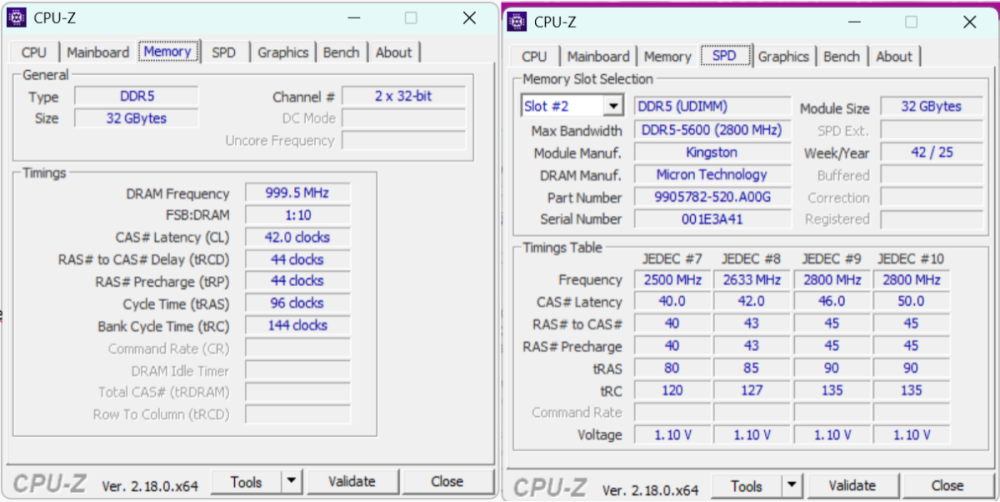The height and width of the screenshot is (502, 1000).
Task: Click Close button in right window
Action: click(948, 486)
